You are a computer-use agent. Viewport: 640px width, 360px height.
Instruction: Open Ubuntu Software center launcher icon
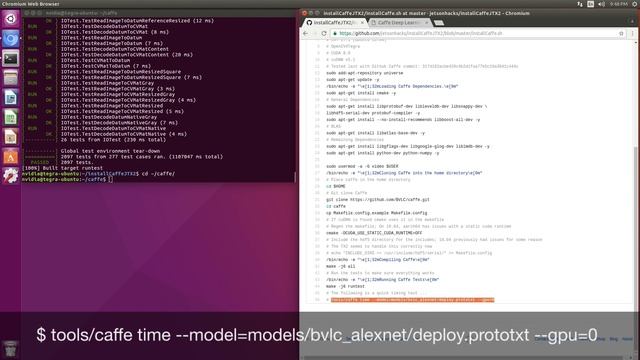(11, 156)
